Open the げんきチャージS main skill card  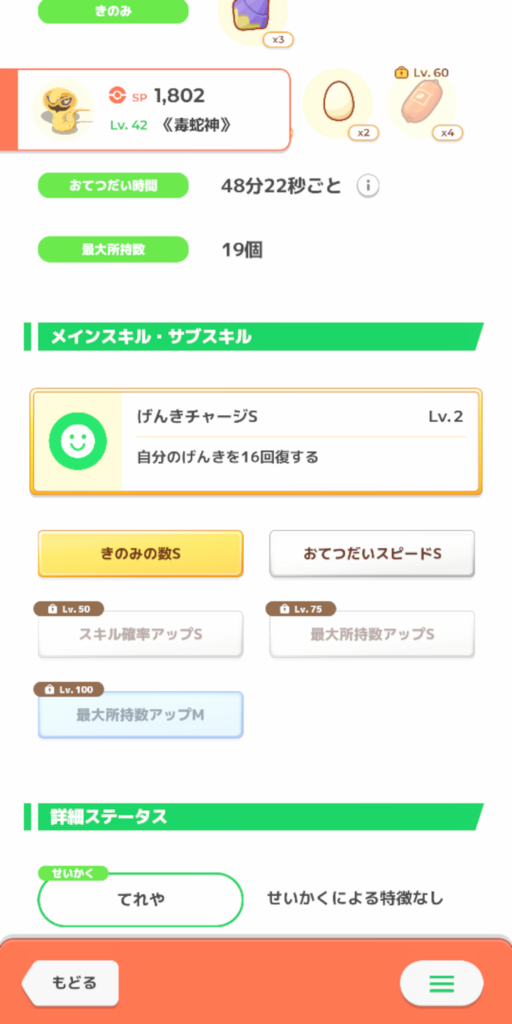(256, 442)
